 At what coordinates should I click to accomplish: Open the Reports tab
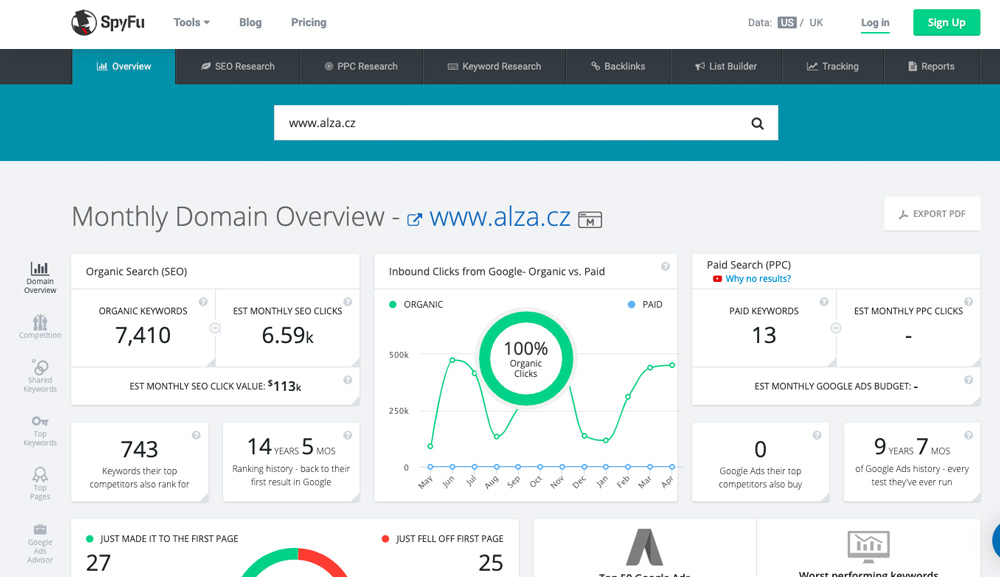pos(932,66)
